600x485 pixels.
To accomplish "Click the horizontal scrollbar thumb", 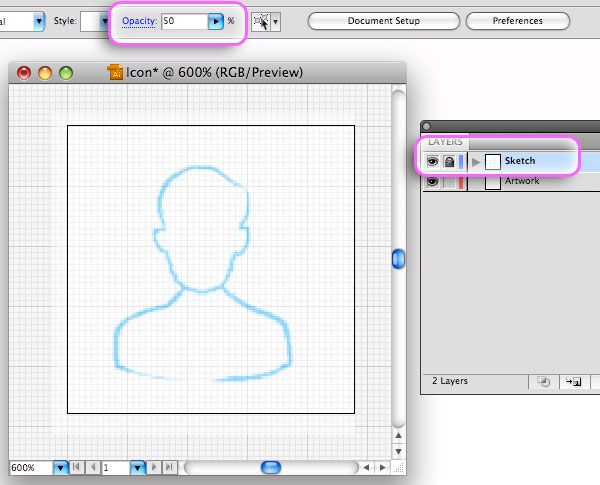I will tap(271, 467).
